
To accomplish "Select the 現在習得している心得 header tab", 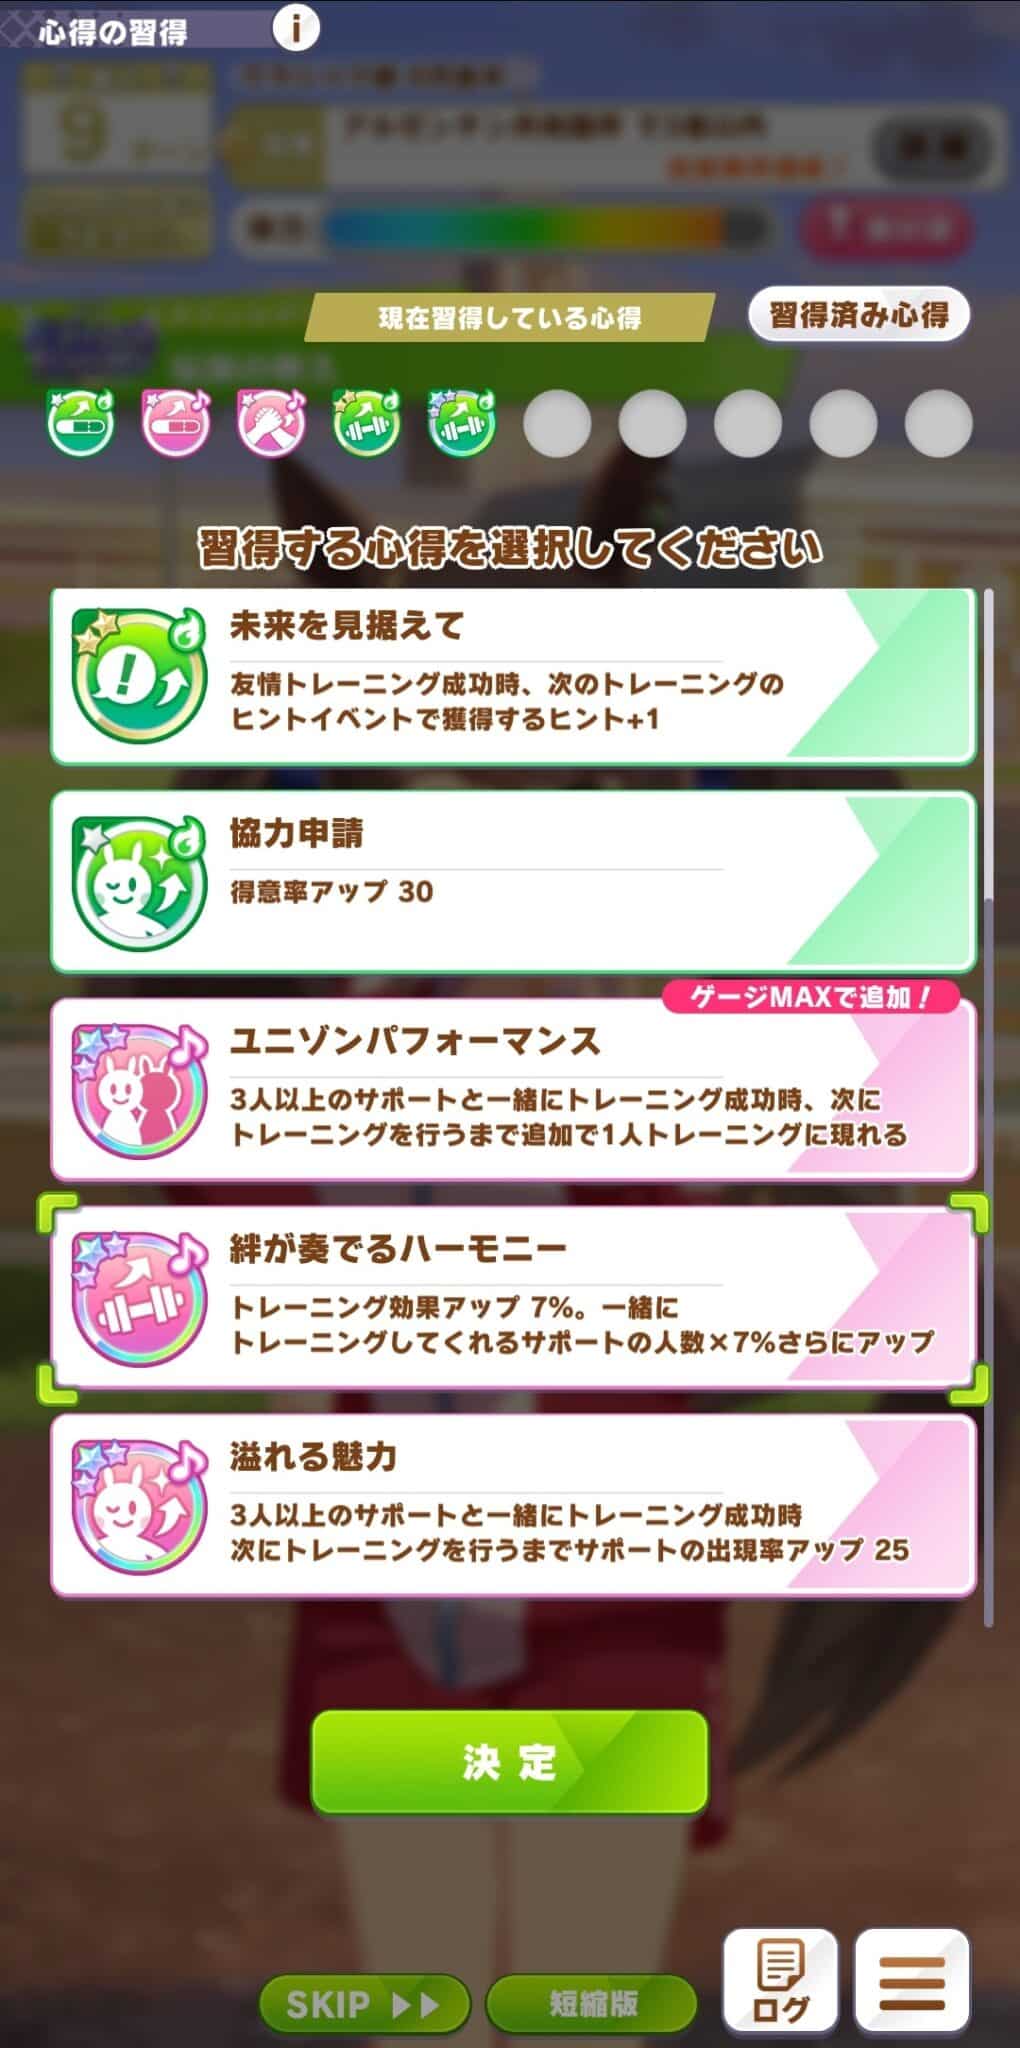I will tap(510, 318).
